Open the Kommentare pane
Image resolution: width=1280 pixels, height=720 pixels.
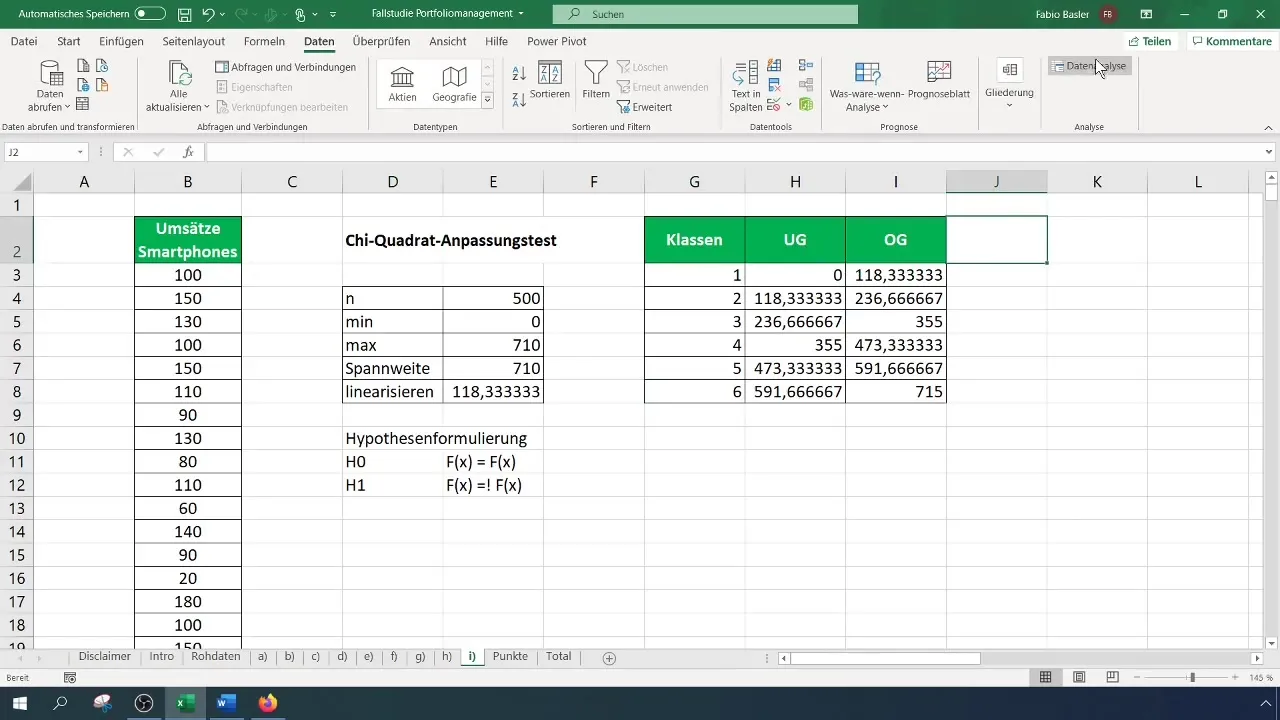point(1231,41)
